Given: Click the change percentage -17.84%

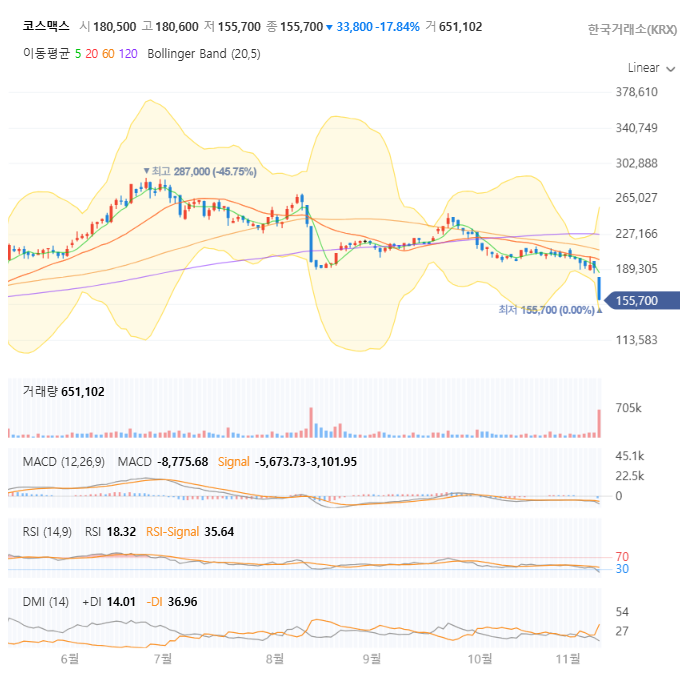Looking at the screenshot, I should 397,27.
